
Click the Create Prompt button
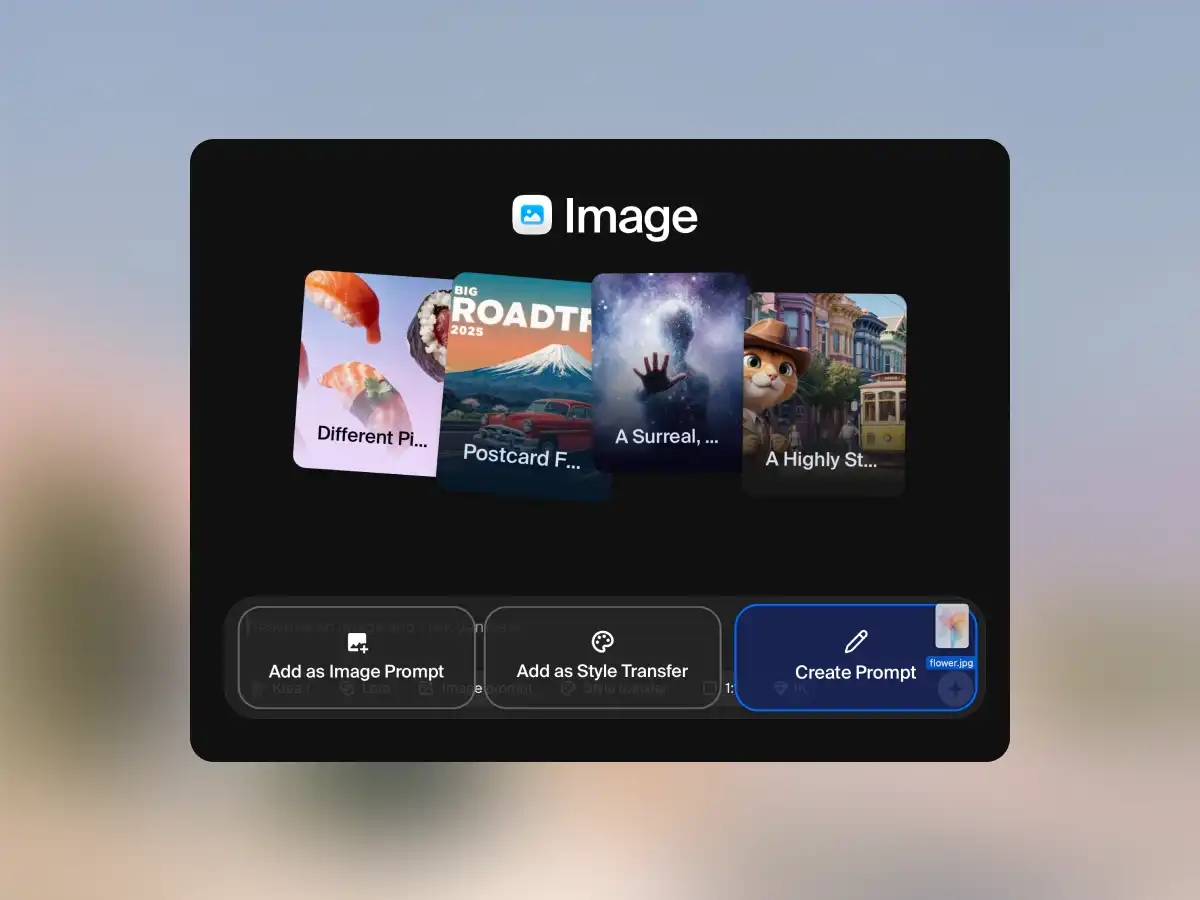coord(855,658)
